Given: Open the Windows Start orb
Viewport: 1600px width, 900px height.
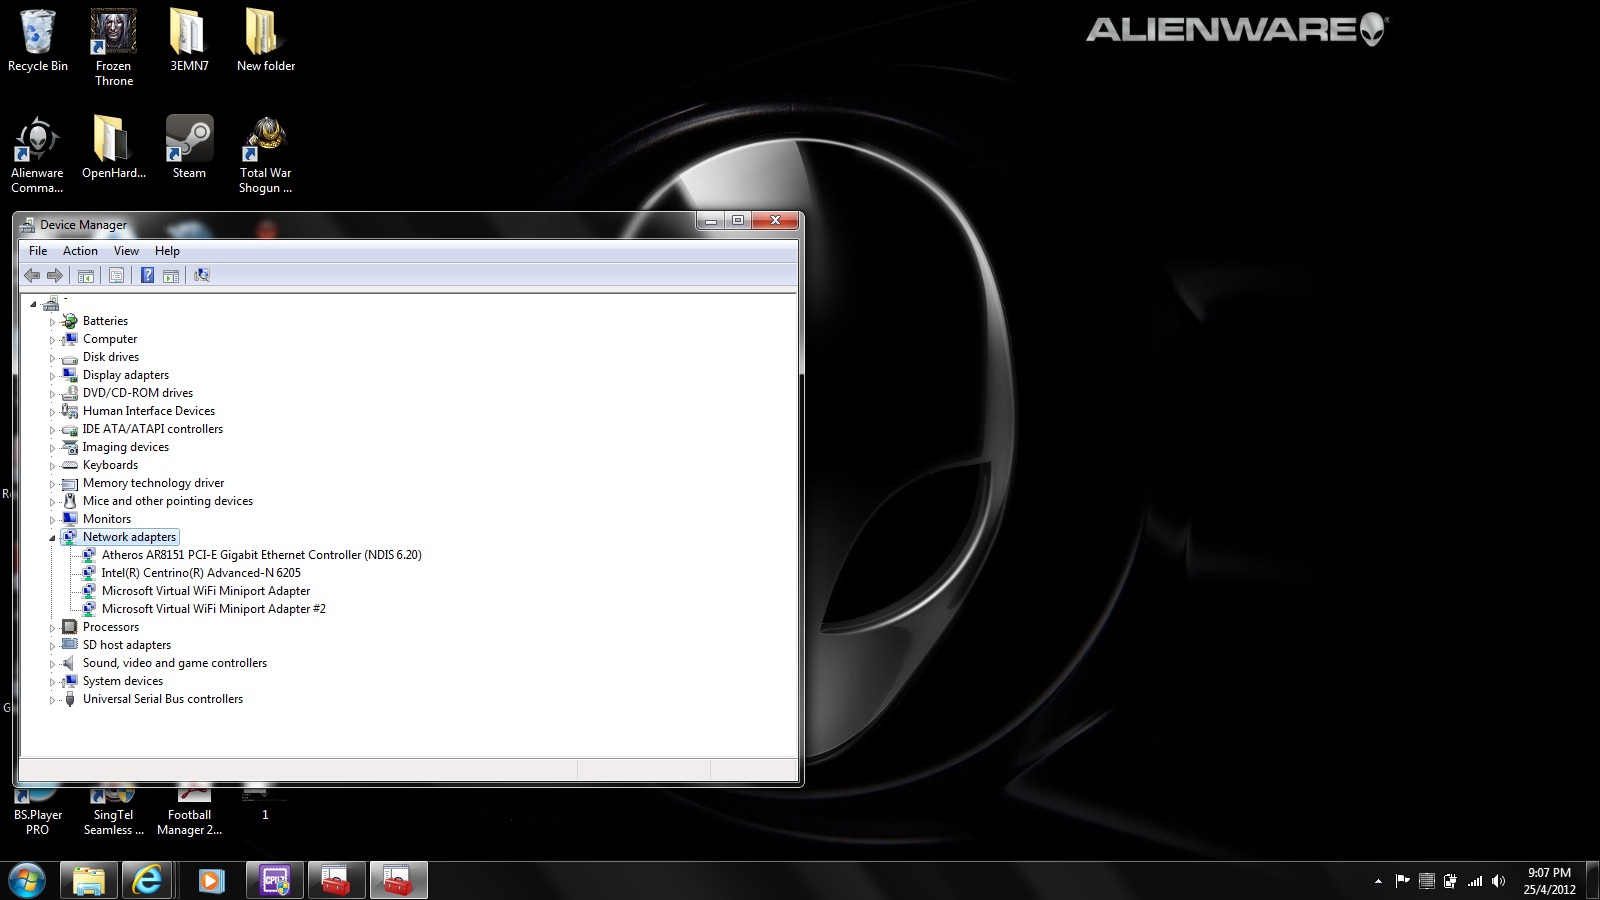Looking at the screenshot, I should 27,880.
